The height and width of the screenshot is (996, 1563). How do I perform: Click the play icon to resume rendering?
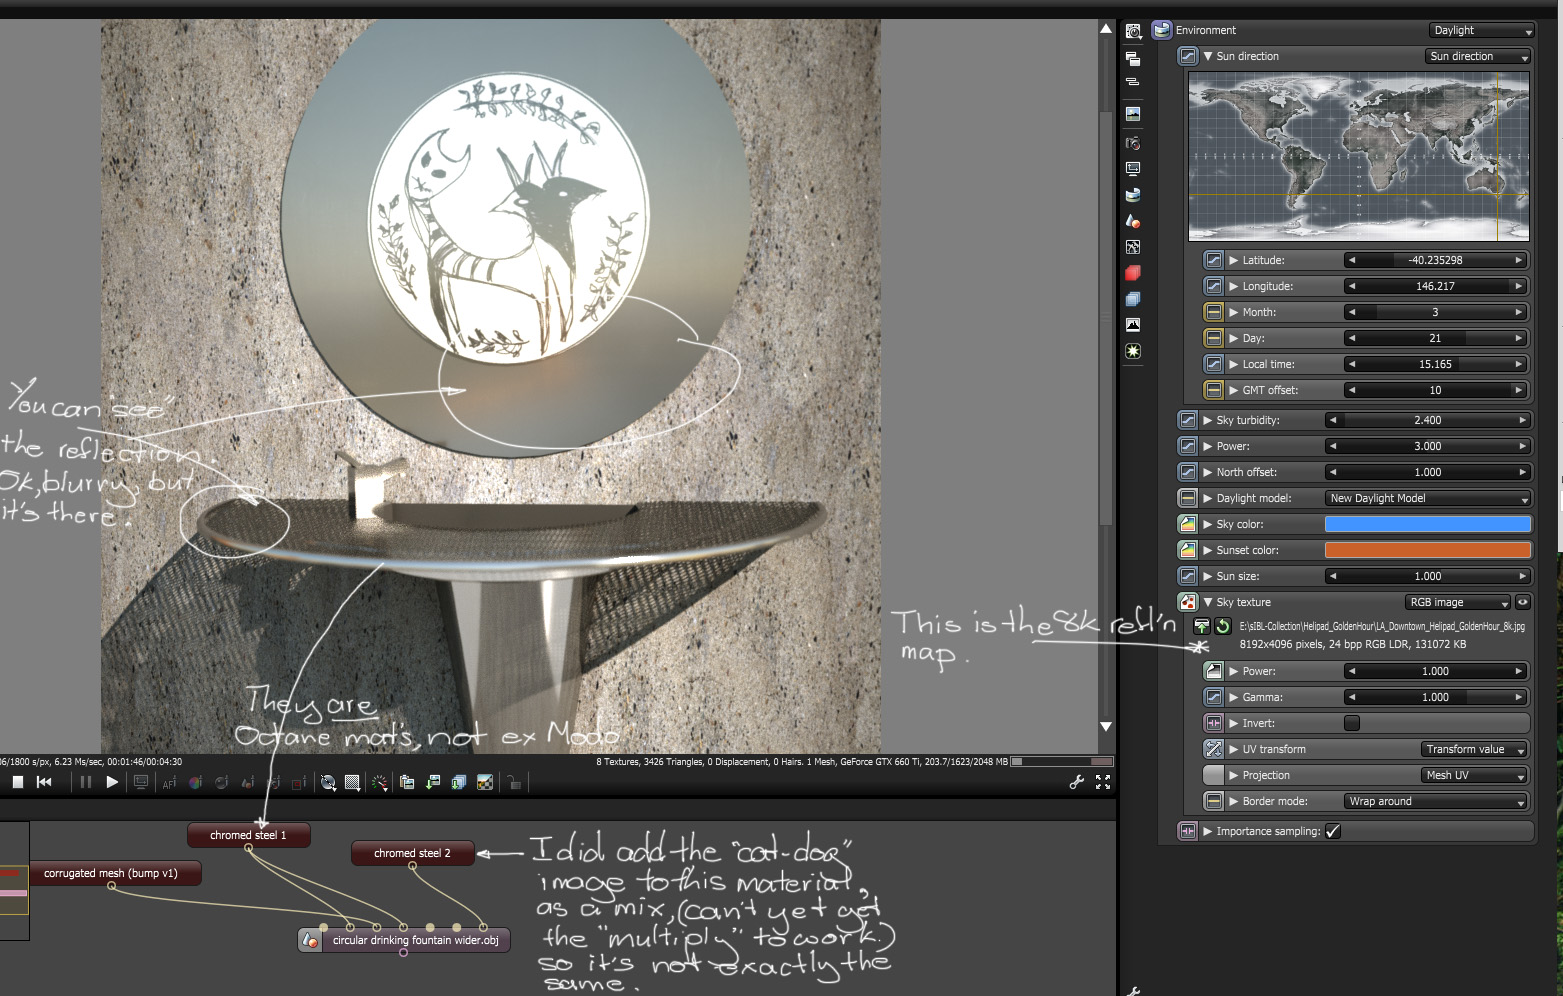[x=112, y=782]
